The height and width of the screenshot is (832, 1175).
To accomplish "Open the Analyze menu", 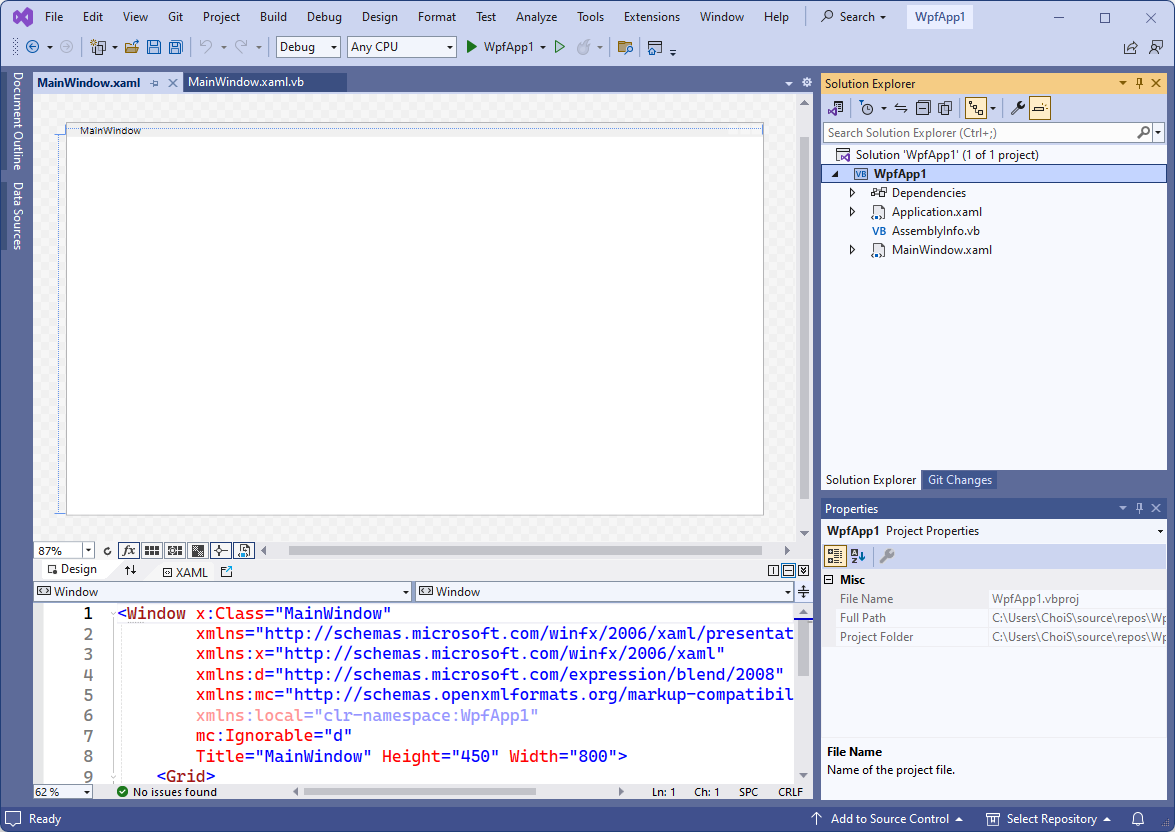I will click(x=537, y=16).
